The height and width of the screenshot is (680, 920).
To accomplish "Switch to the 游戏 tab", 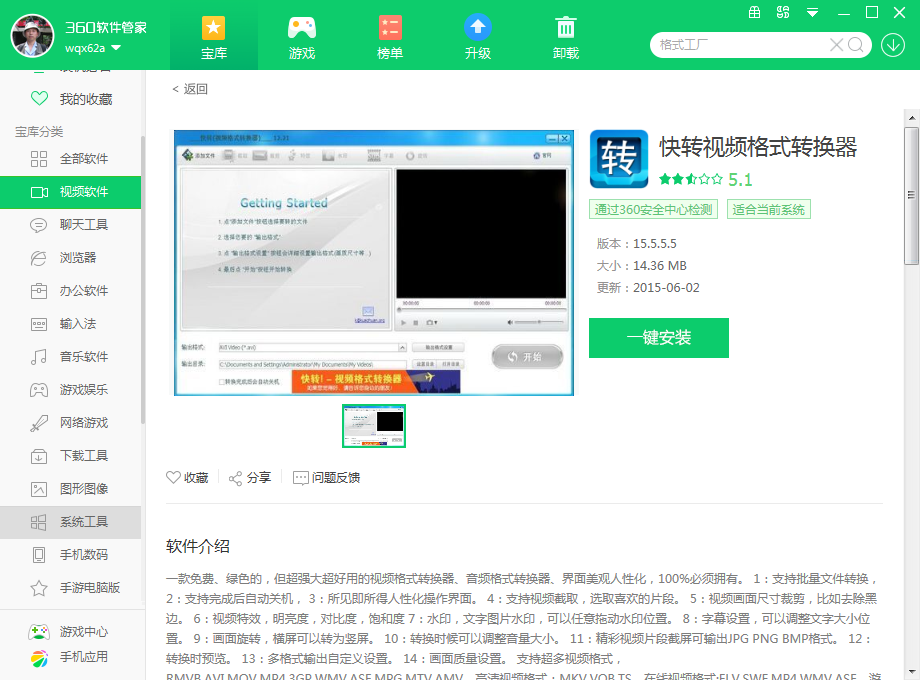I will 302,37.
